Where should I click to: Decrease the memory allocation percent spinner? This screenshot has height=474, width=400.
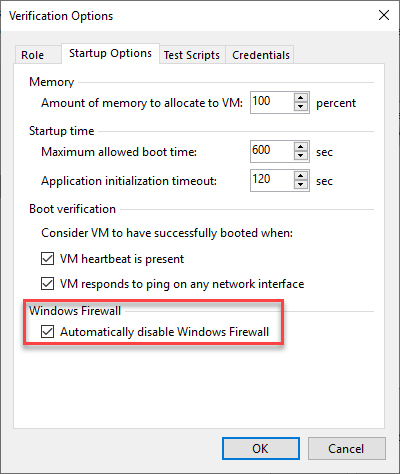click(x=301, y=107)
